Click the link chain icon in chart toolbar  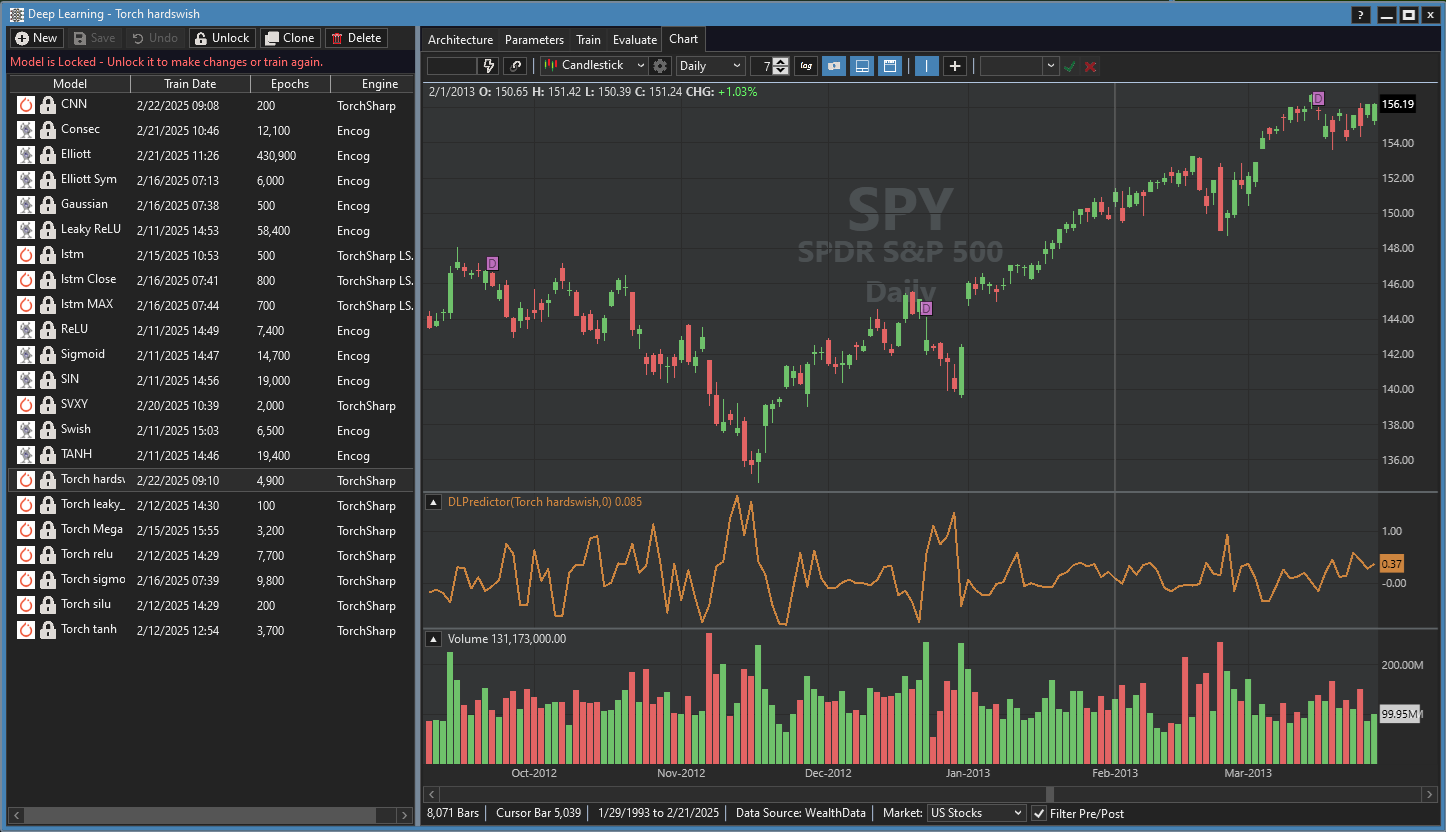(515, 66)
